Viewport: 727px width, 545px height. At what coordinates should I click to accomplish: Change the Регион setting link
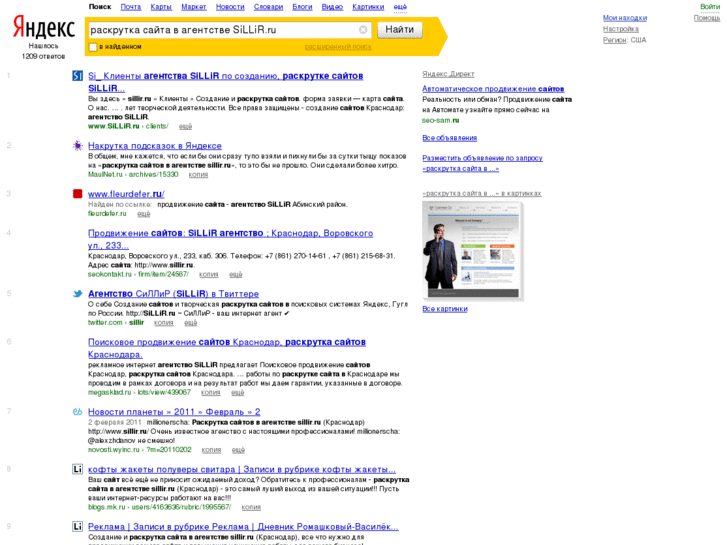click(x=615, y=40)
